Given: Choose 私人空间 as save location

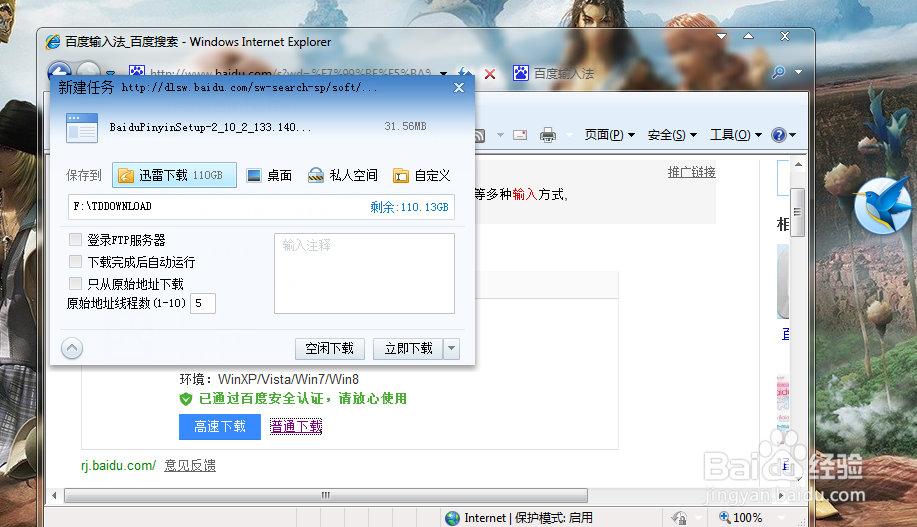Looking at the screenshot, I should (x=343, y=175).
